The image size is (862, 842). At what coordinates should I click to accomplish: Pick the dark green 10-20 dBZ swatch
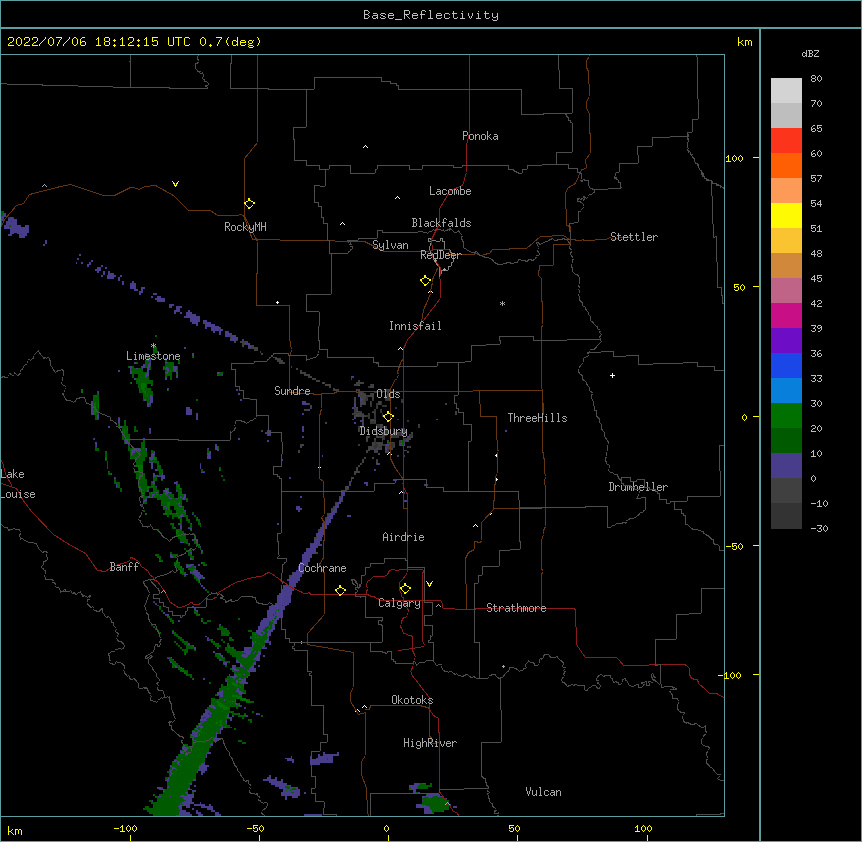coord(786,441)
